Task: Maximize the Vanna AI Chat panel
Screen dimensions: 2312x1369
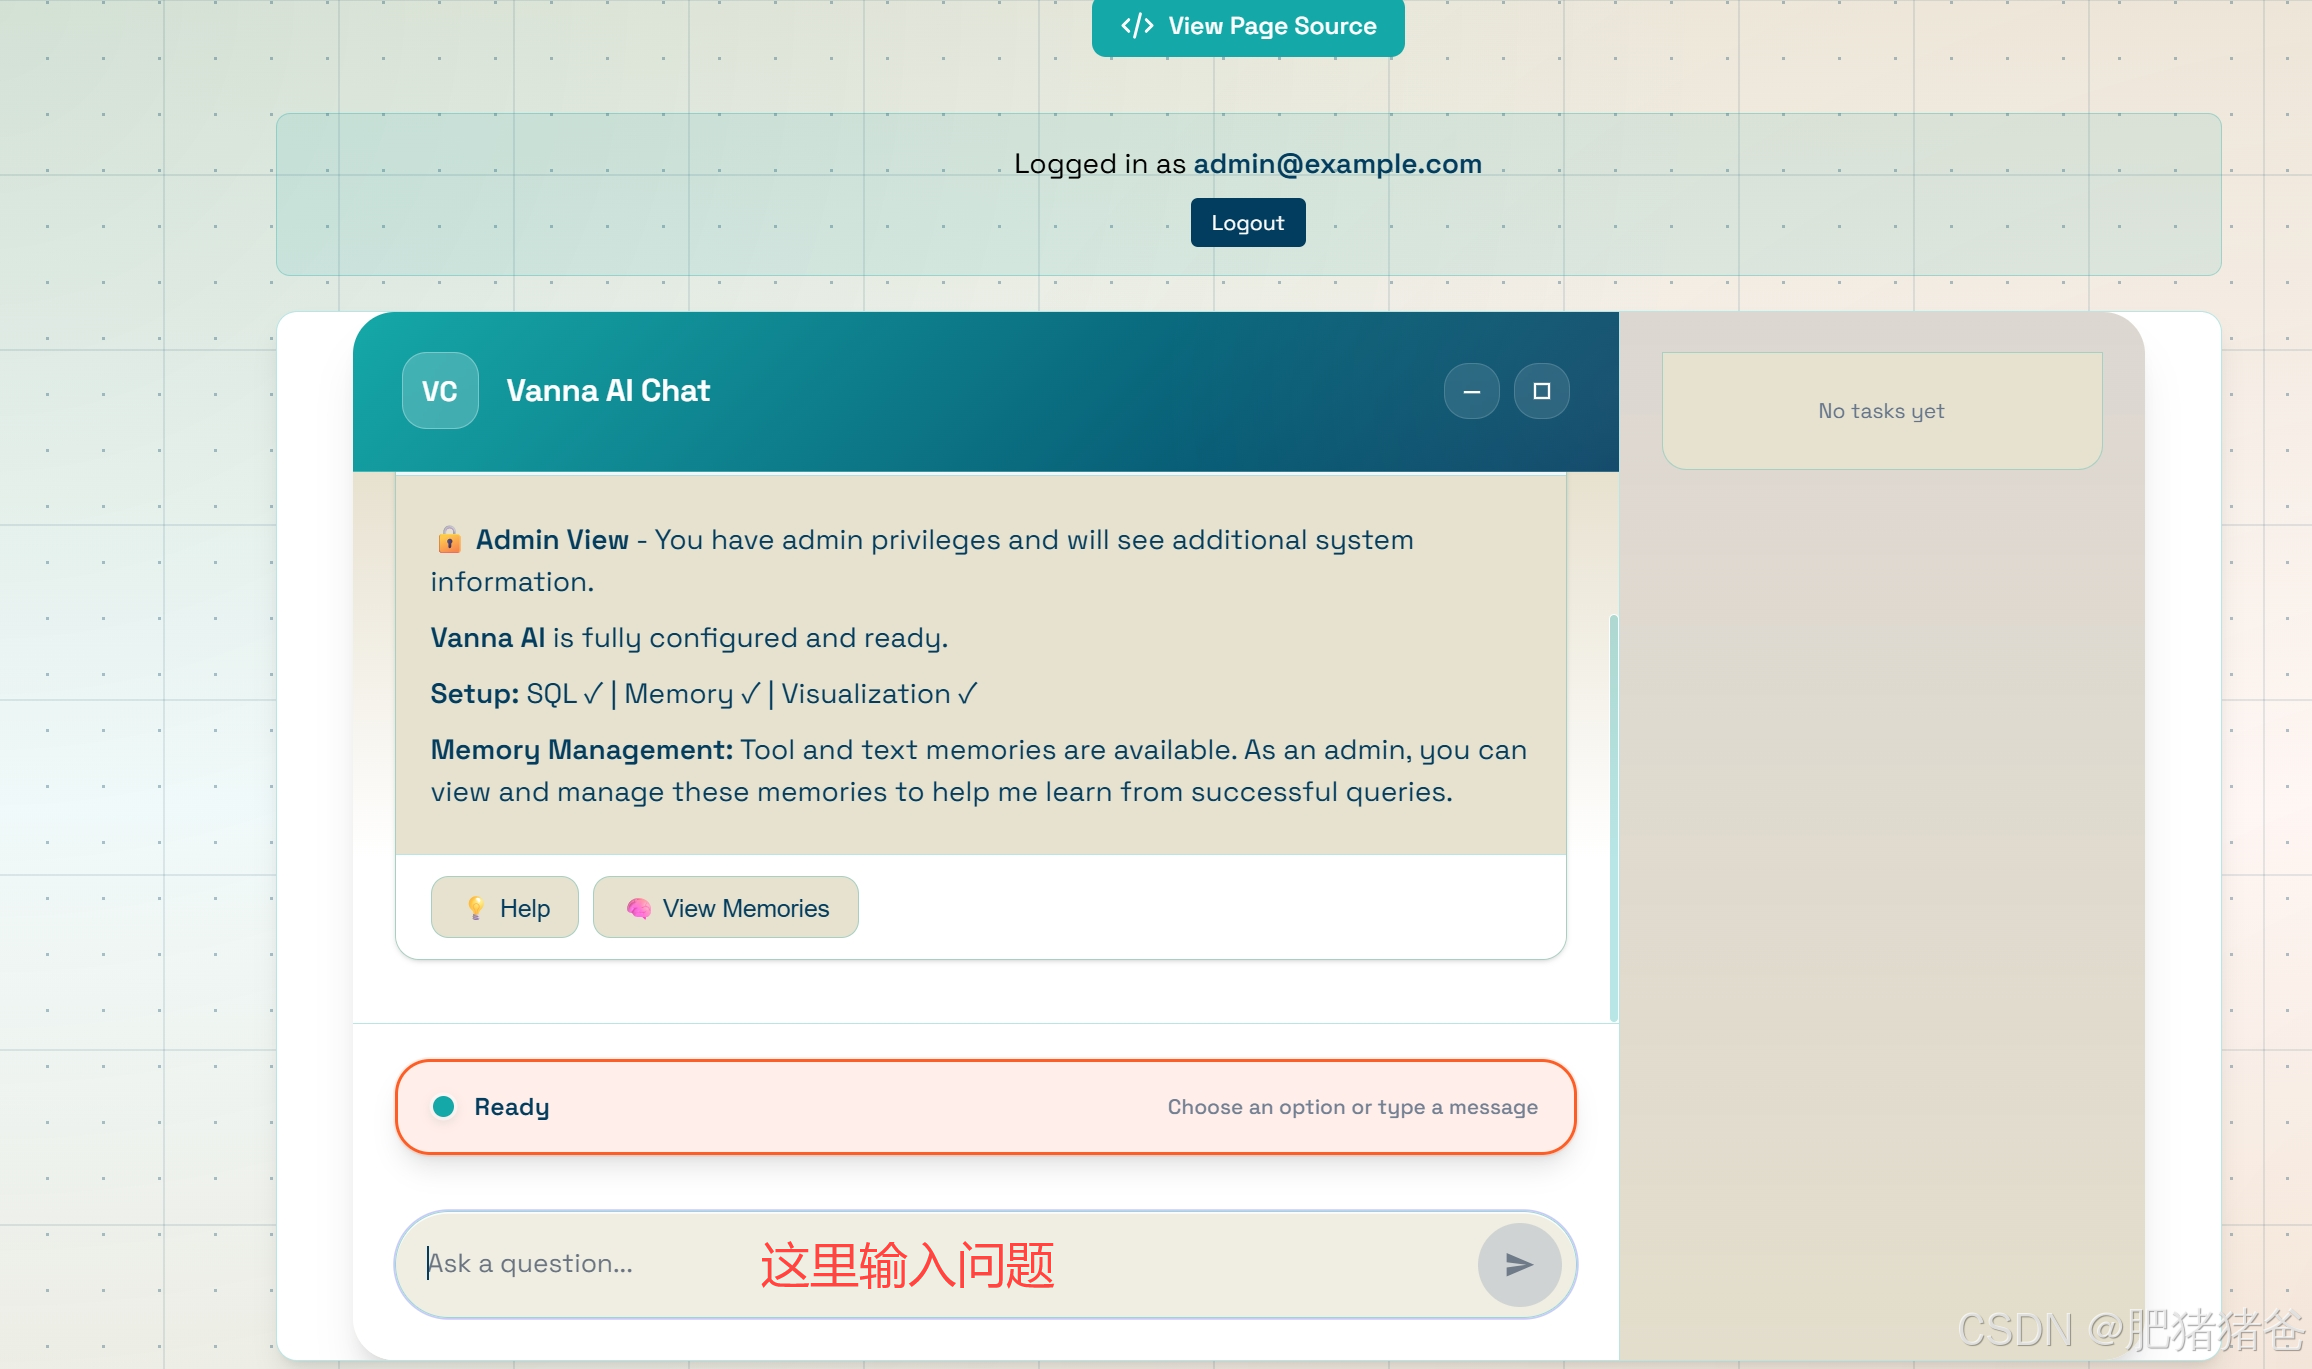Action: click(1541, 391)
